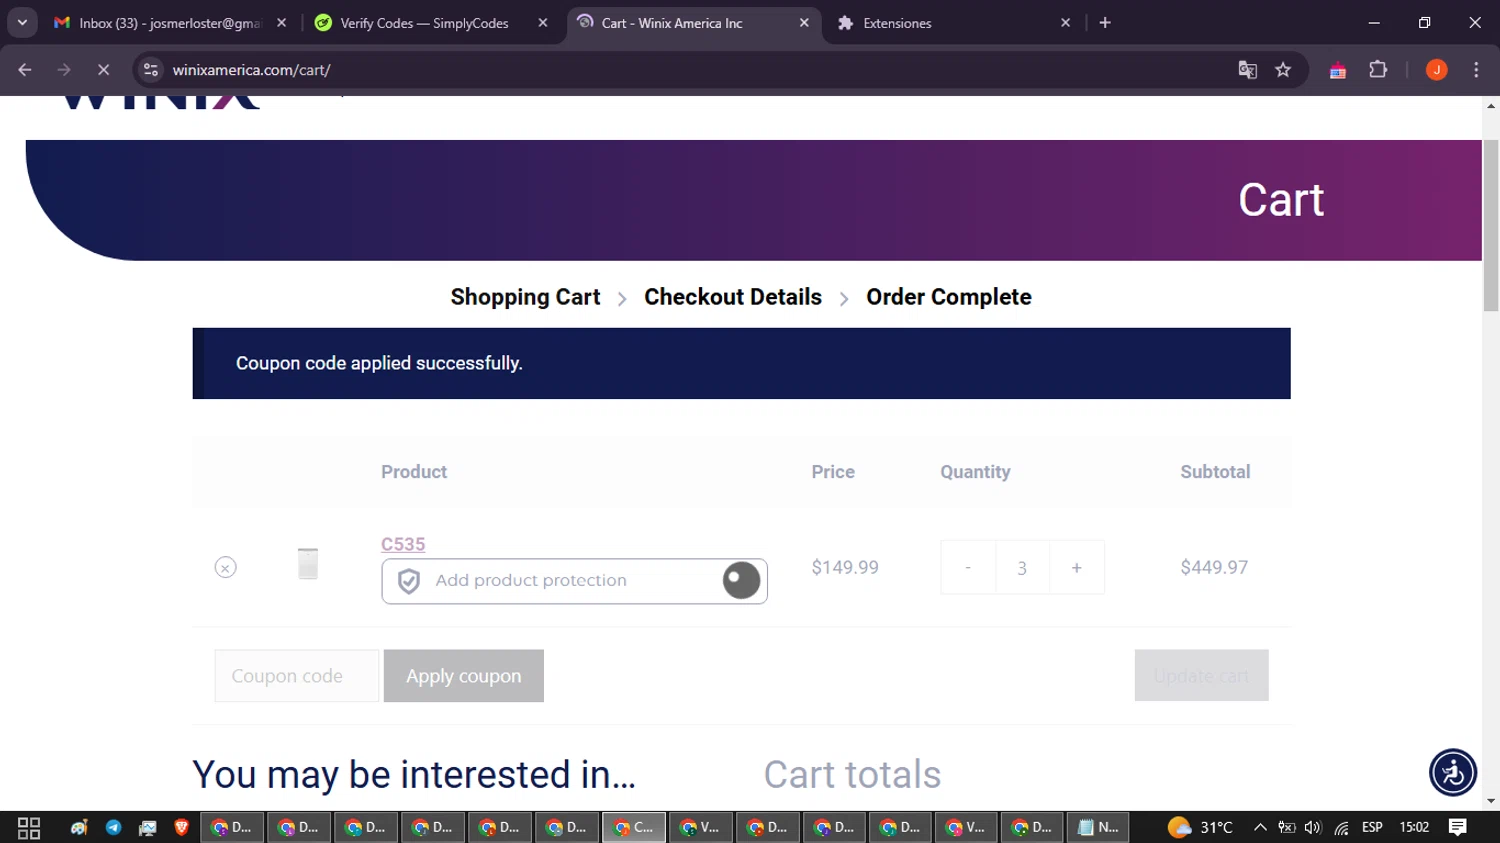Go to the Shopping Cart step
The image size is (1500, 843).
[x=525, y=297]
